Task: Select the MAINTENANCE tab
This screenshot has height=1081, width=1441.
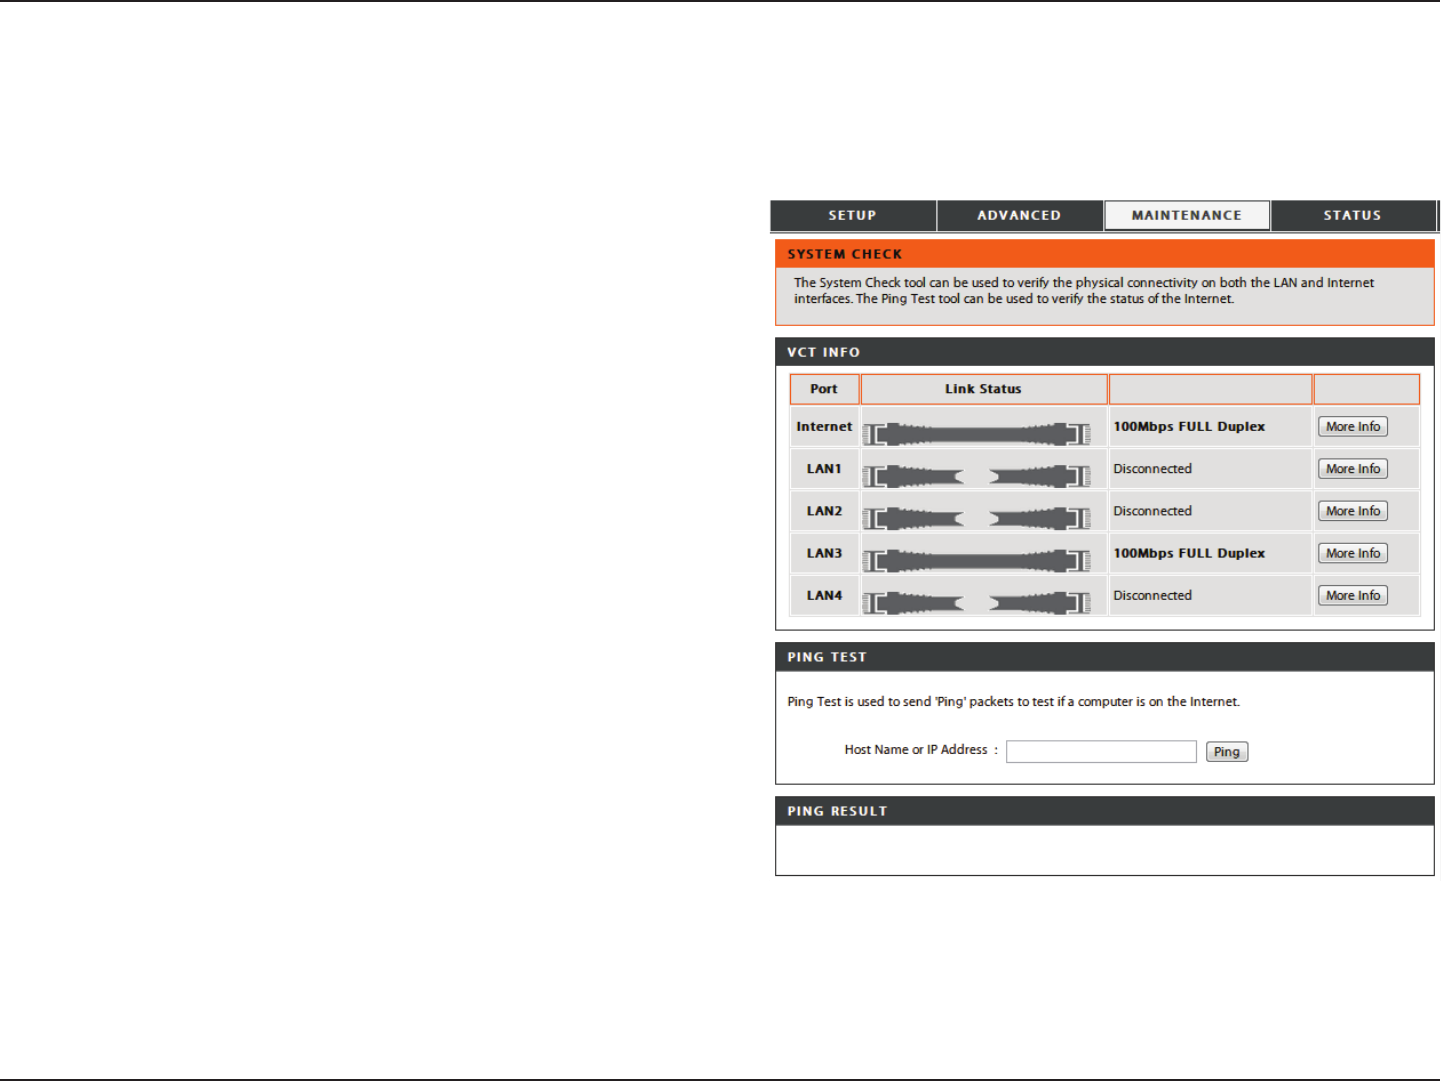Action: tap(1187, 215)
